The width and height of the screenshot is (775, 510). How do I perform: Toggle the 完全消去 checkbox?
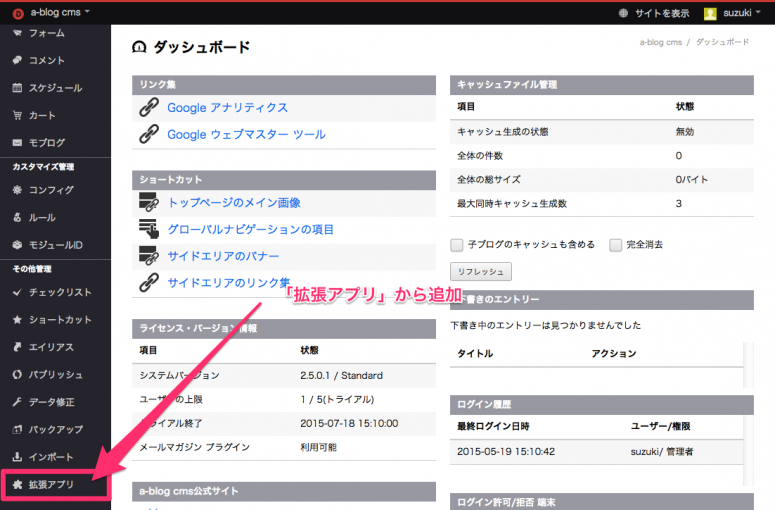point(615,245)
